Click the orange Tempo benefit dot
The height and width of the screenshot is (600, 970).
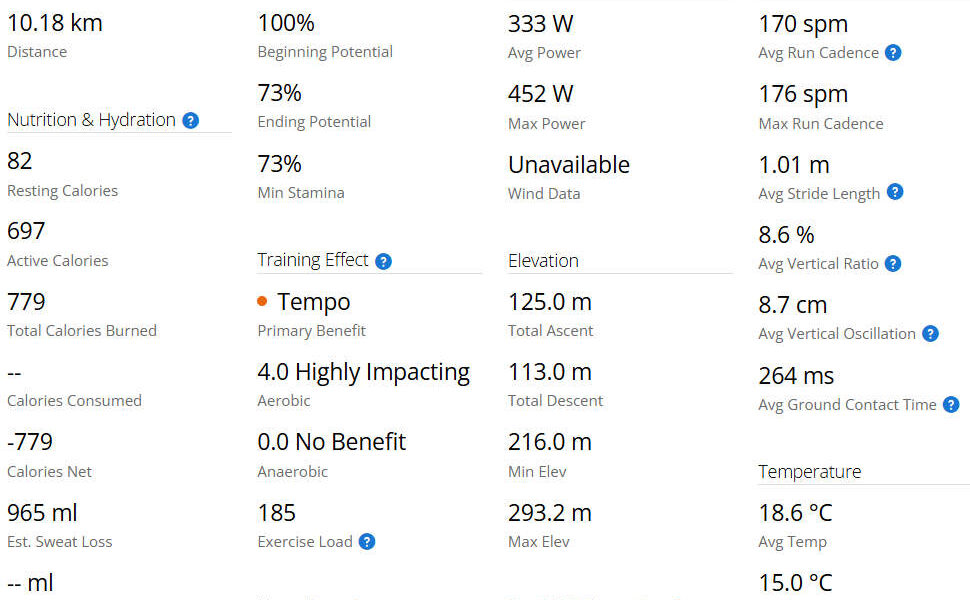coord(262,301)
